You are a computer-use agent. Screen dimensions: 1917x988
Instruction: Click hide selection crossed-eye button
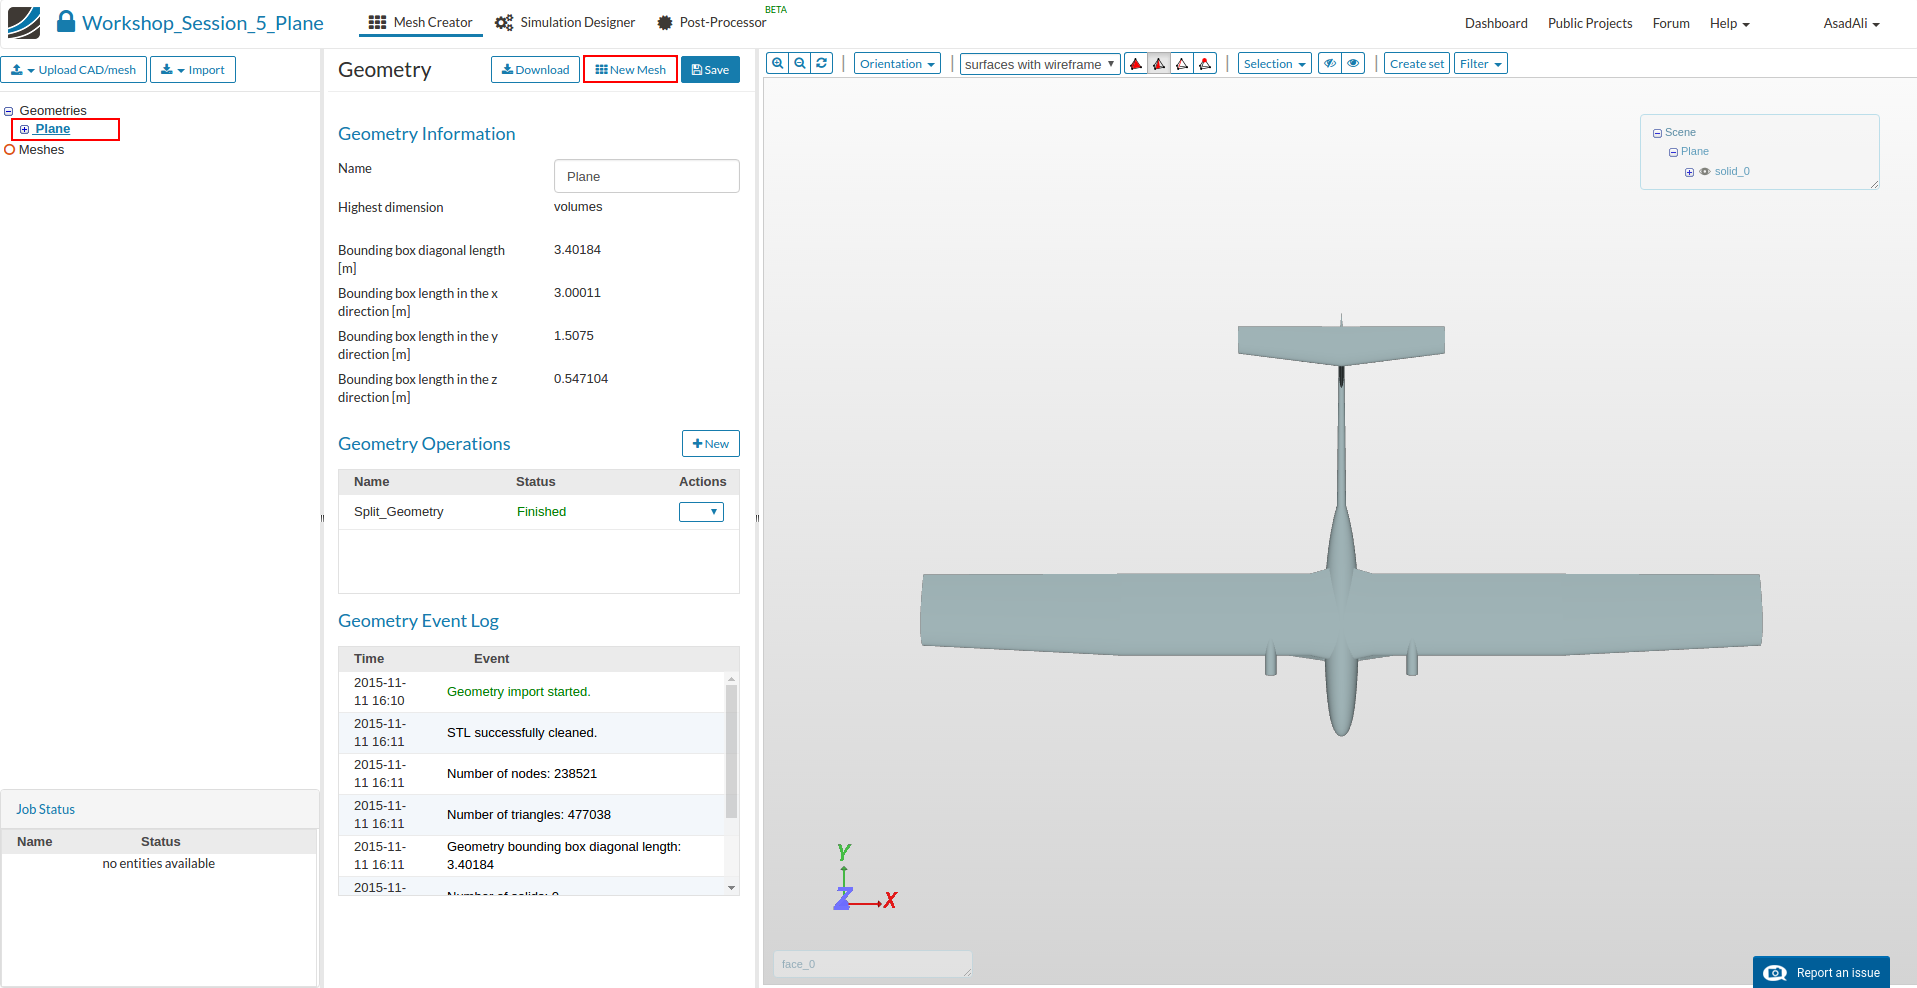pyautogui.click(x=1330, y=64)
